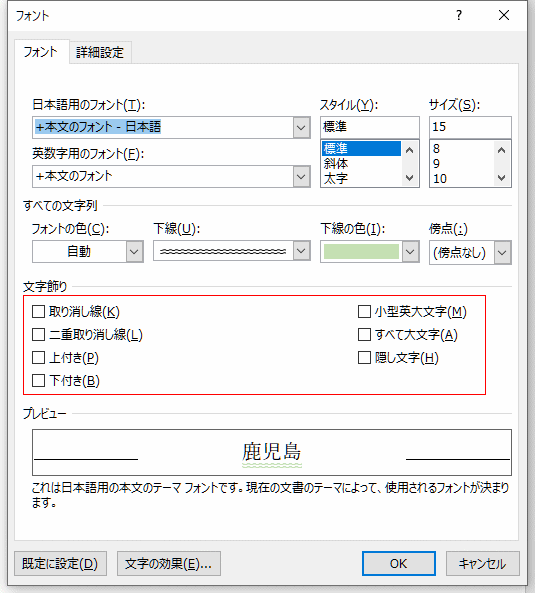This screenshot has height=593, width=535.
Task: Click the OK button
Action: 399,564
